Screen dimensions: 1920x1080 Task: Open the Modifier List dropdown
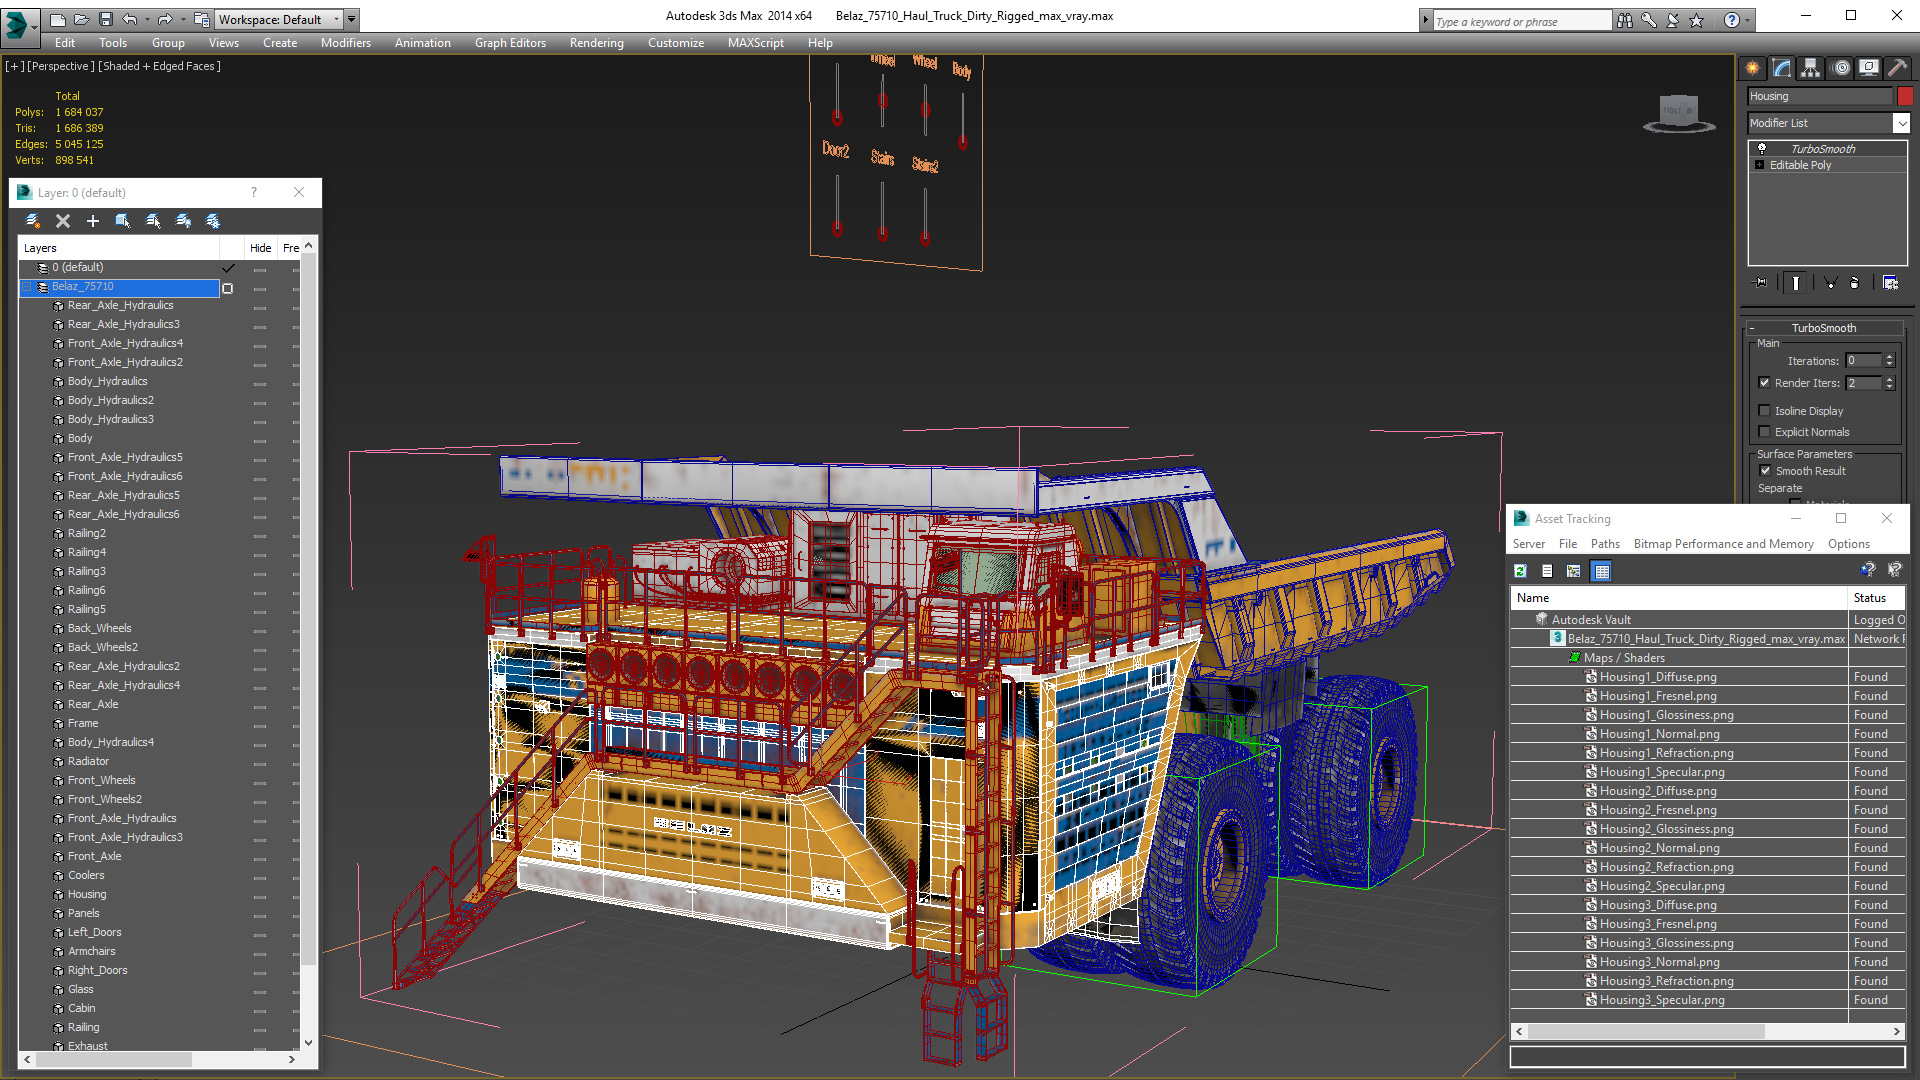coord(1901,123)
